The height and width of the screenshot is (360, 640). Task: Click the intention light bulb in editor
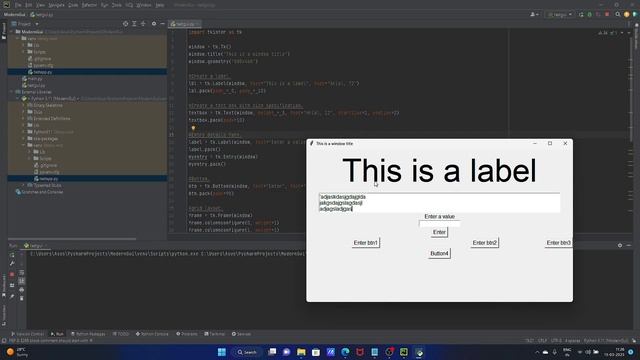click(193, 128)
